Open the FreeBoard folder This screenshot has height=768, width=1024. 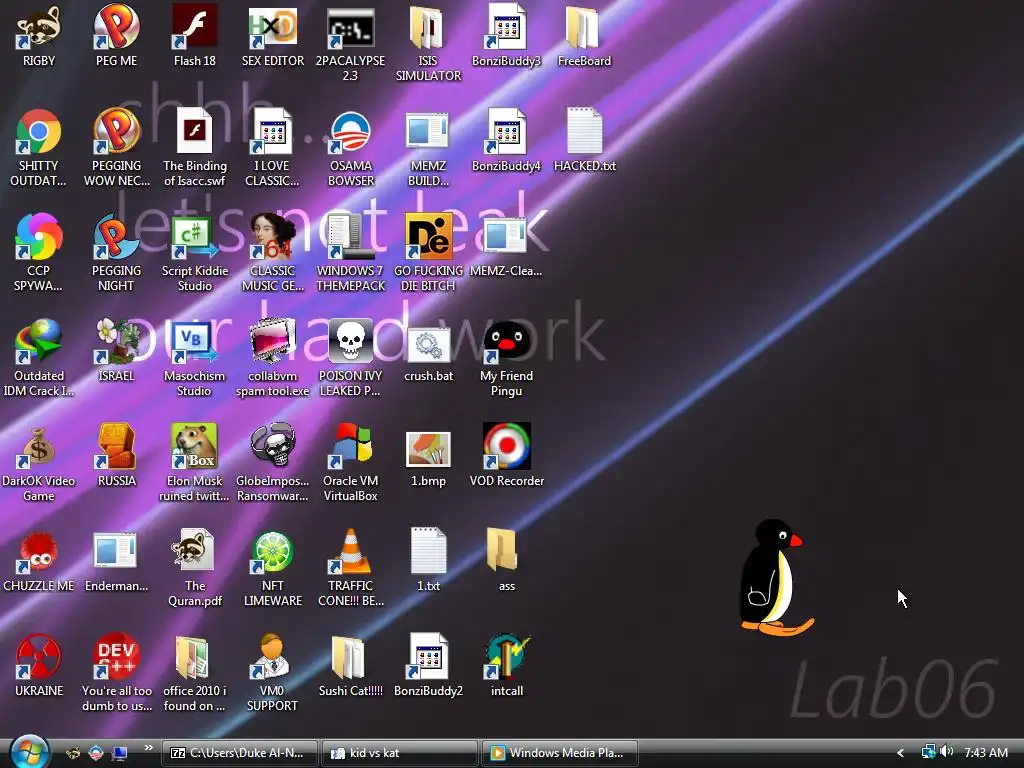[x=584, y=27]
